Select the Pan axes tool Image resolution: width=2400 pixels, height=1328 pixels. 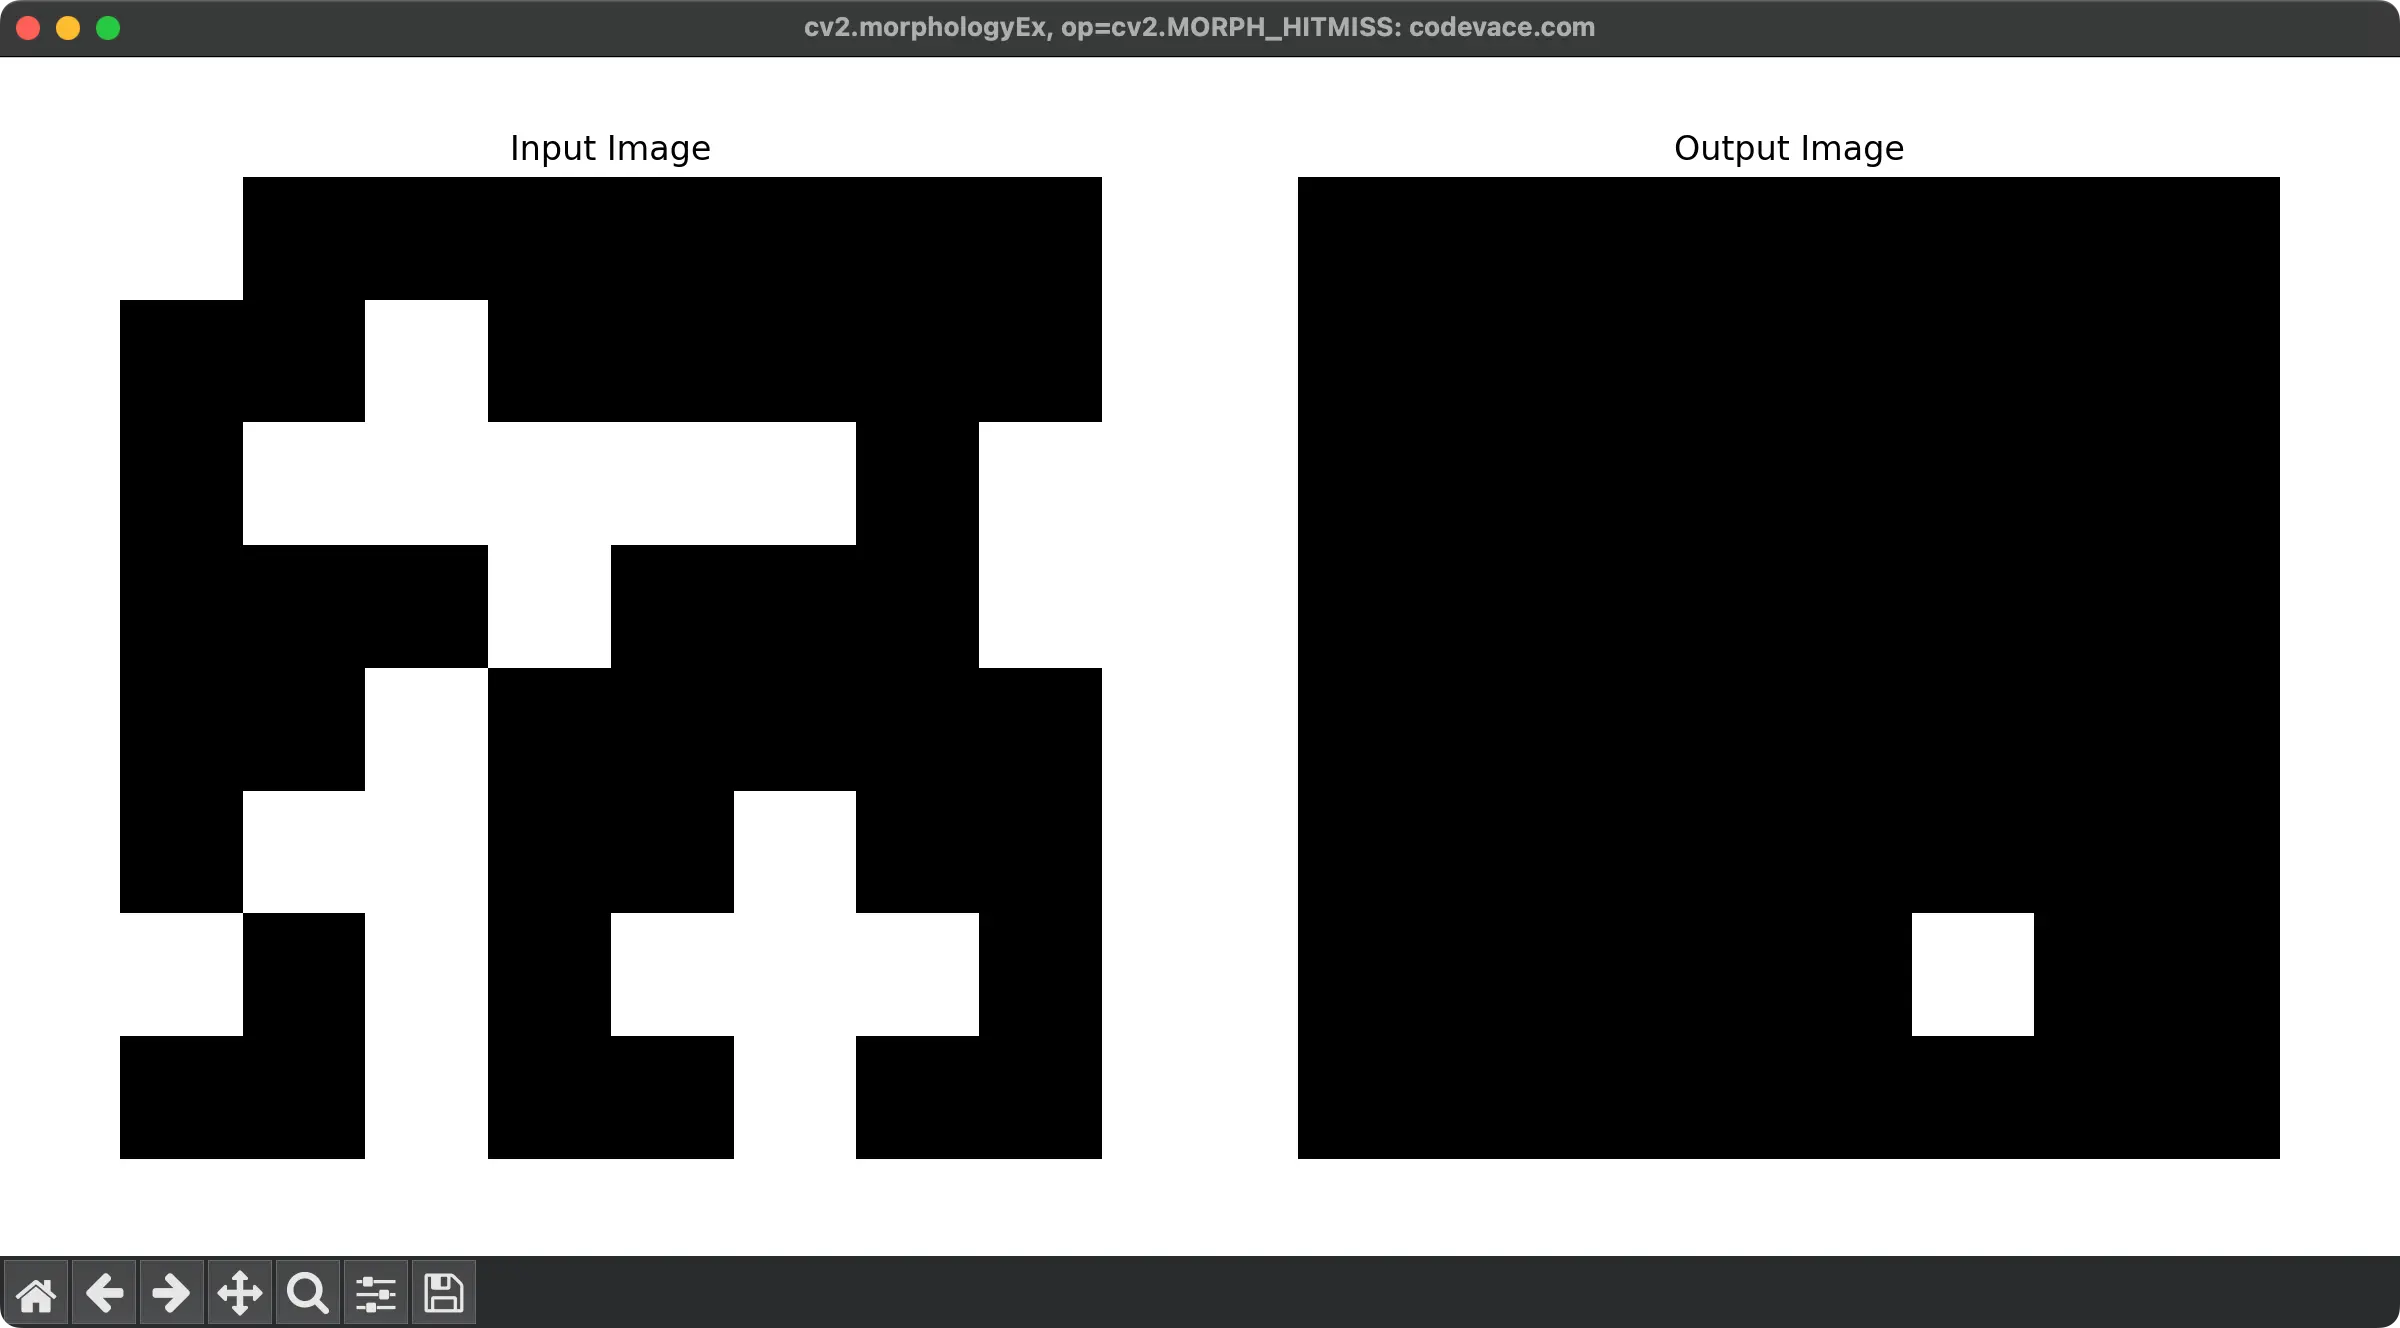coord(240,1293)
